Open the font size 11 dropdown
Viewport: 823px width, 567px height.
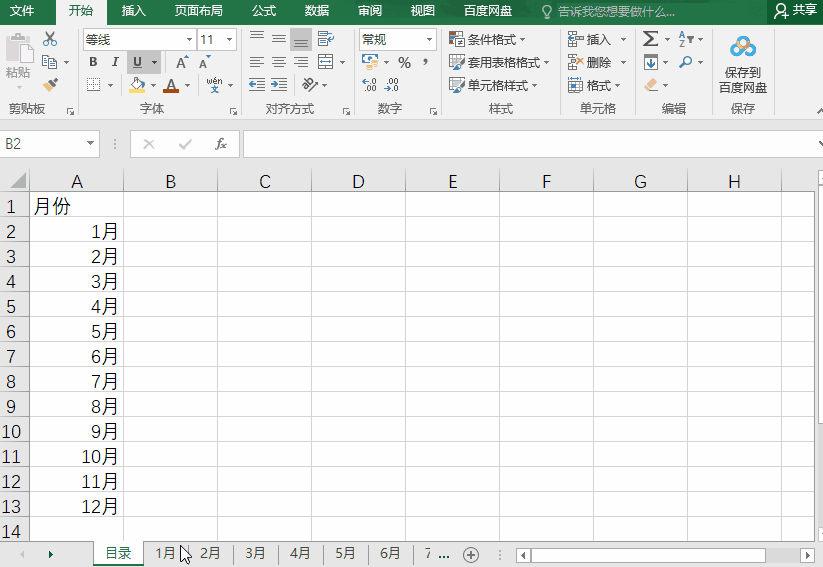click(x=229, y=39)
